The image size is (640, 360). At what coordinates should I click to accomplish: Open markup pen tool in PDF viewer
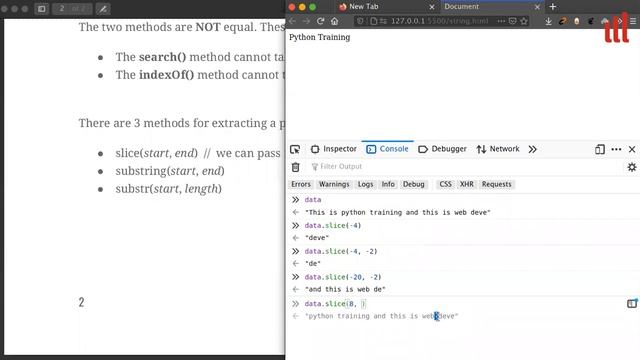(103, 9)
